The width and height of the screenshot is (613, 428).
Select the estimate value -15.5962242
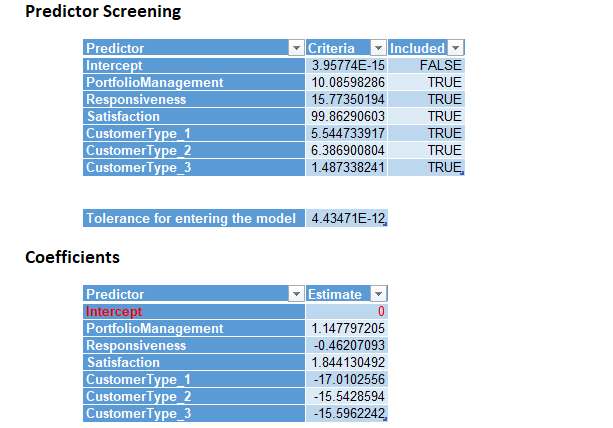tap(346, 413)
